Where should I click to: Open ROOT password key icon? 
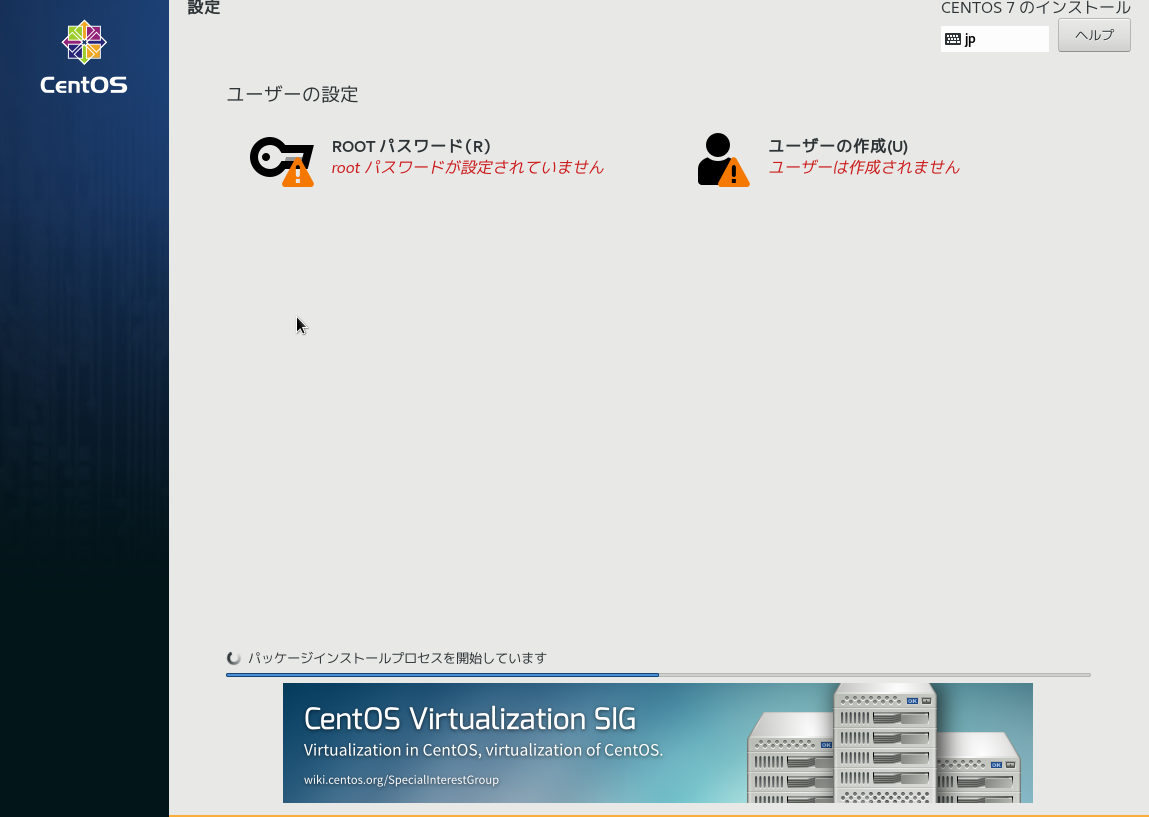click(x=282, y=161)
